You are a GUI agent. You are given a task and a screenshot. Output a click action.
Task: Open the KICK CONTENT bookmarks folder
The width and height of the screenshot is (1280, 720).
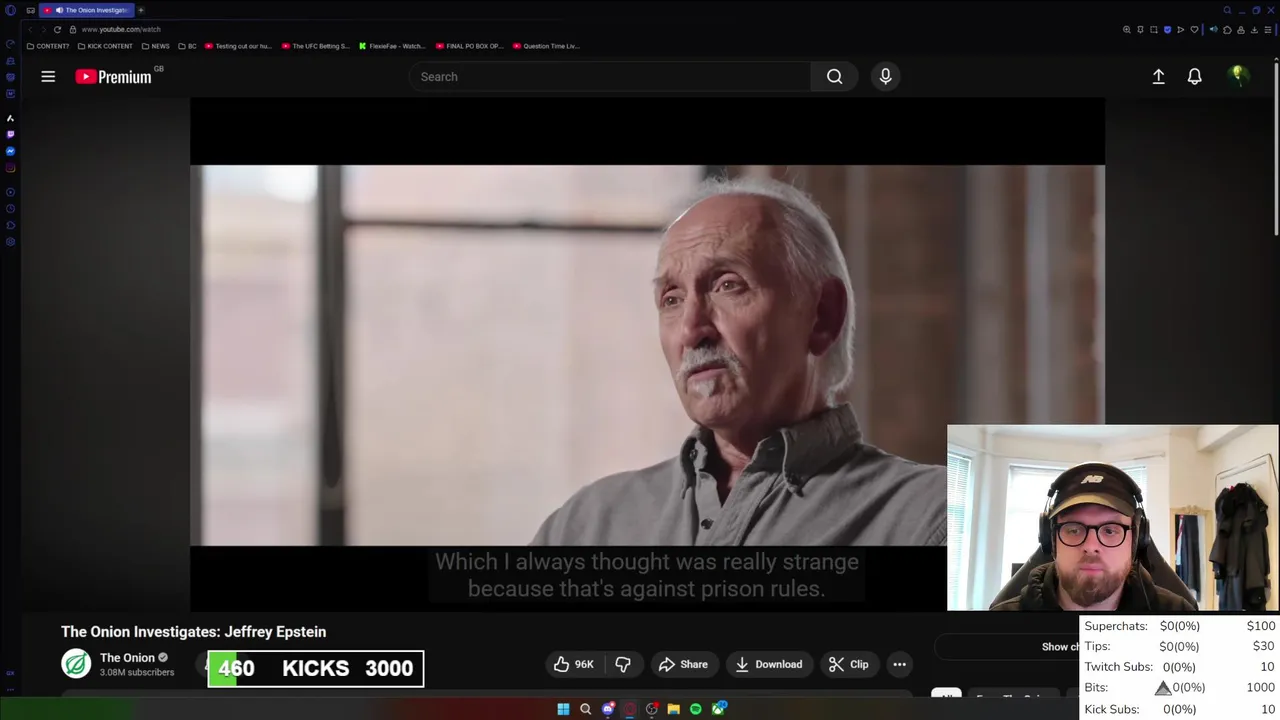pyautogui.click(x=105, y=46)
